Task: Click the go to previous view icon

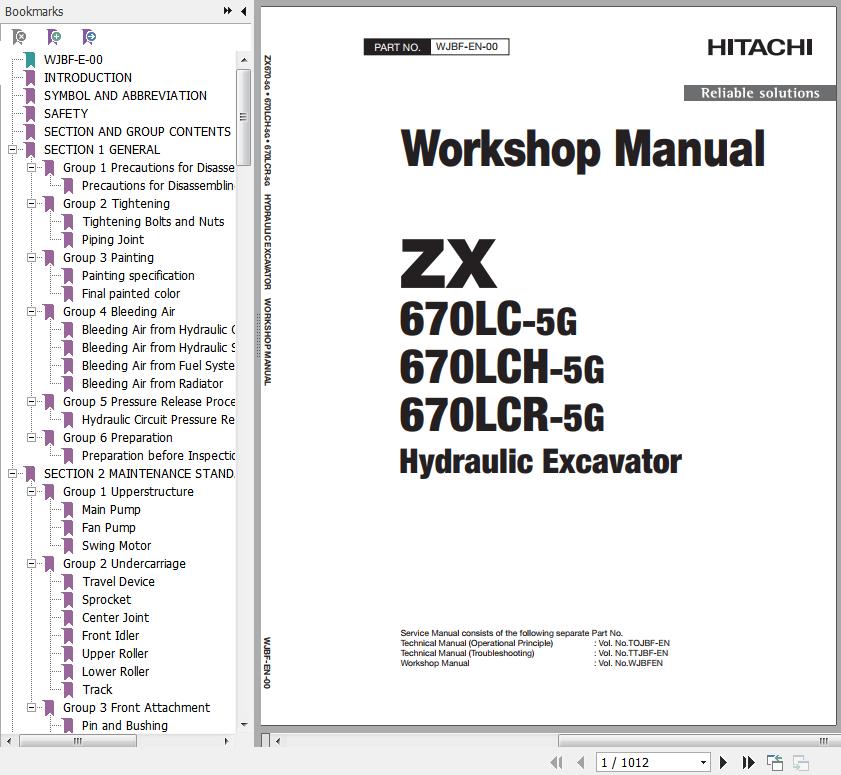Action: [x=774, y=762]
